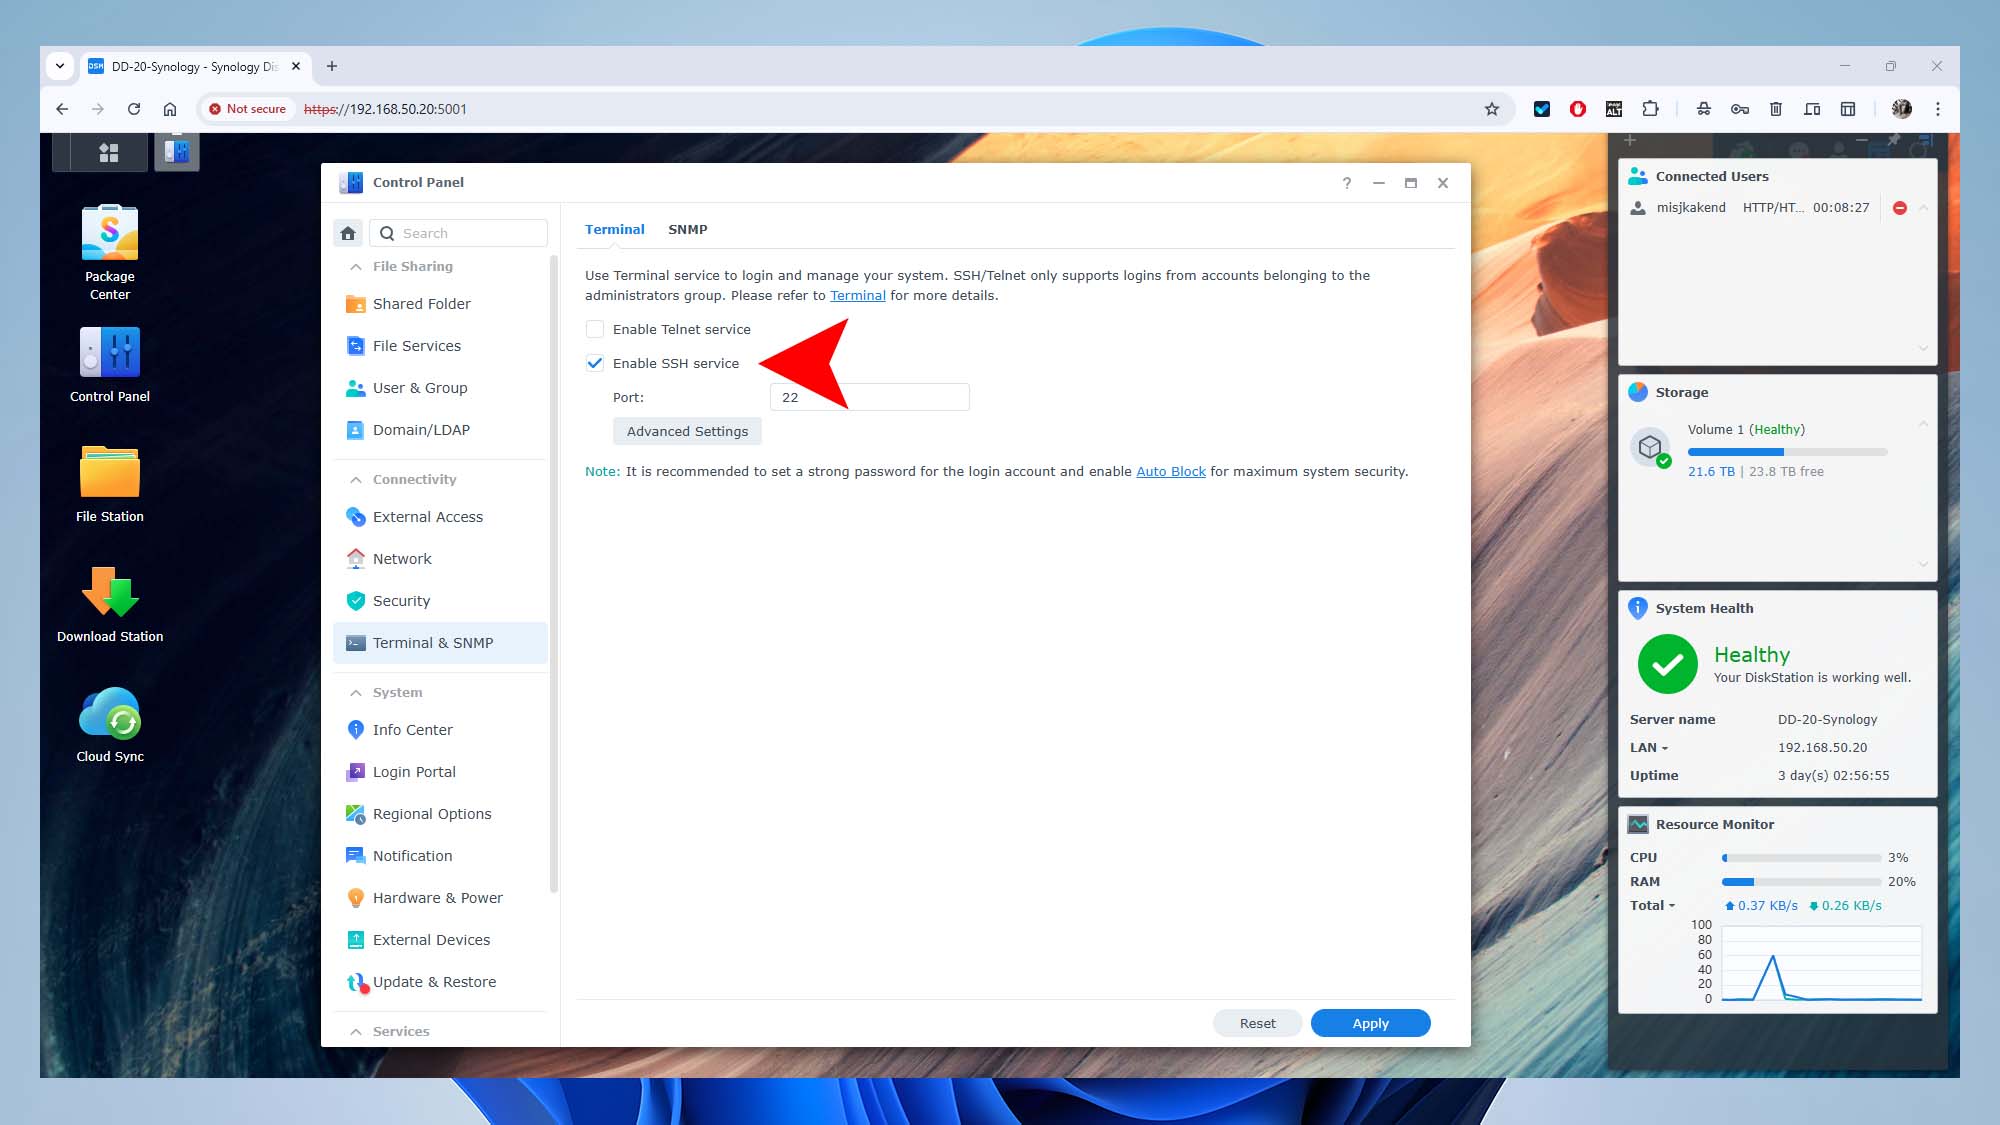Image resolution: width=2000 pixels, height=1125 pixels.
Task: Click Reset button
Action: pos(1257,1023)
